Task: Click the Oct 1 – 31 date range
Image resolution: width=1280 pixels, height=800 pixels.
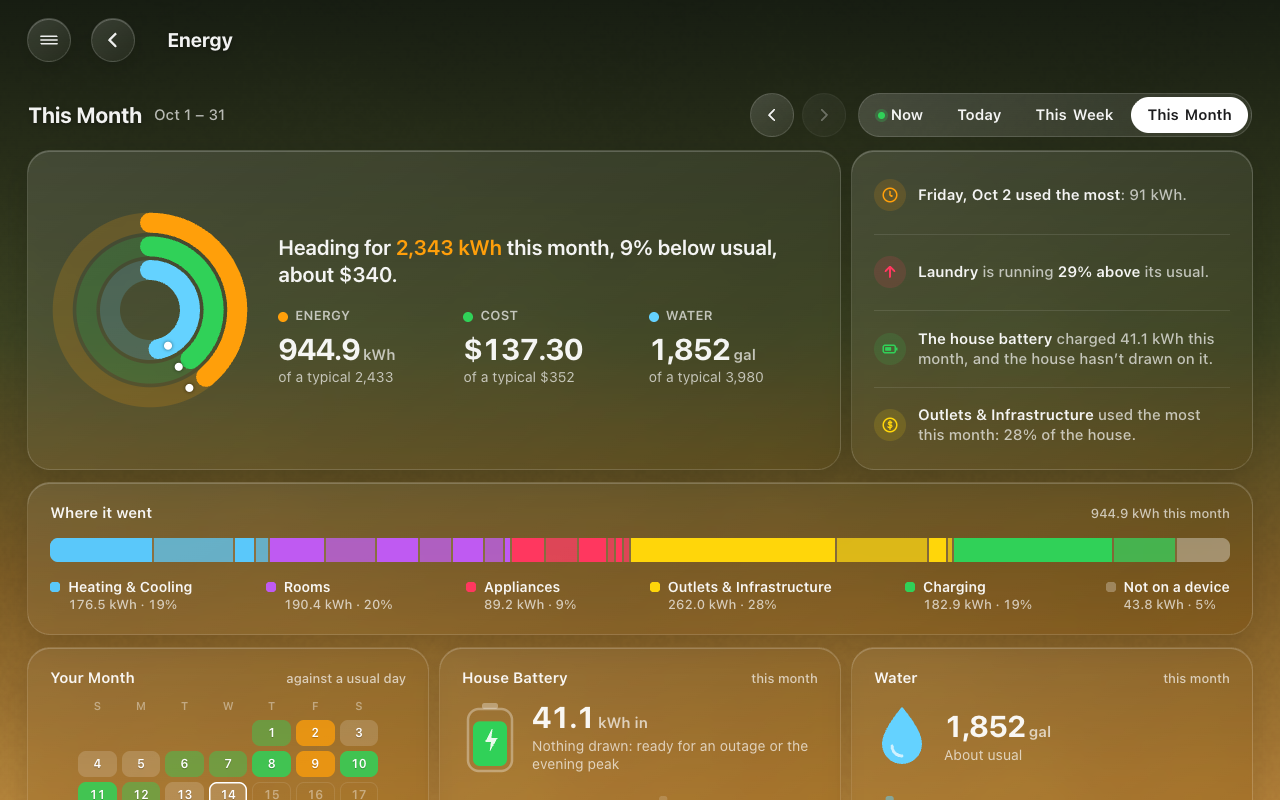Action: coord(190,115)
